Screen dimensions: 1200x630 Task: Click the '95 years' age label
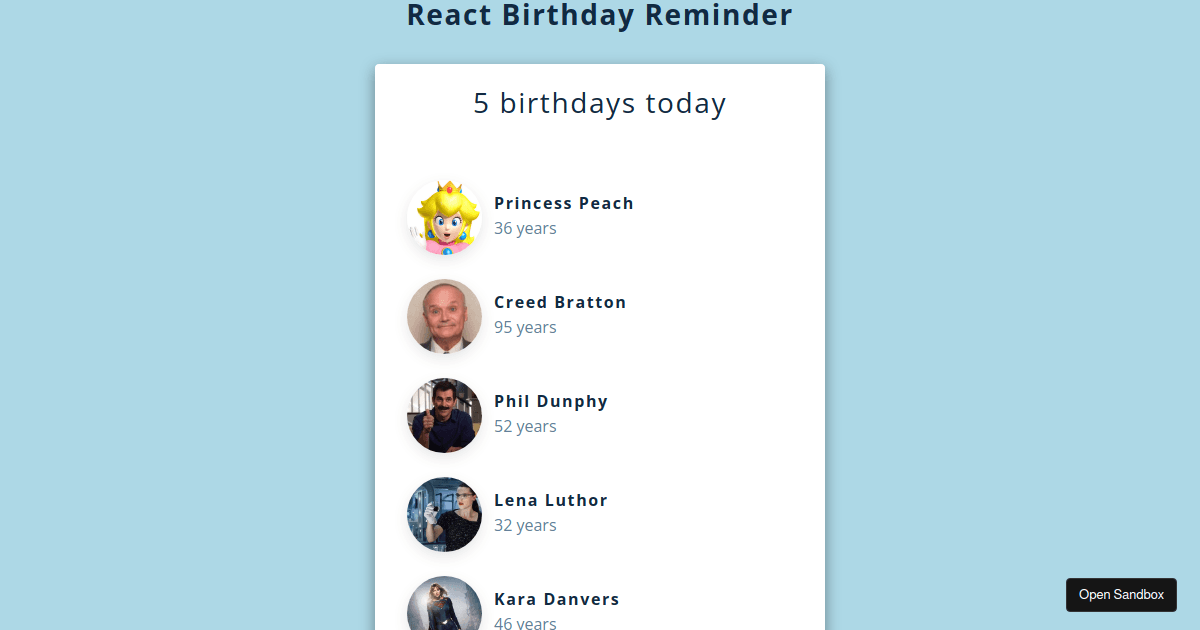click(x=525, y=327)
